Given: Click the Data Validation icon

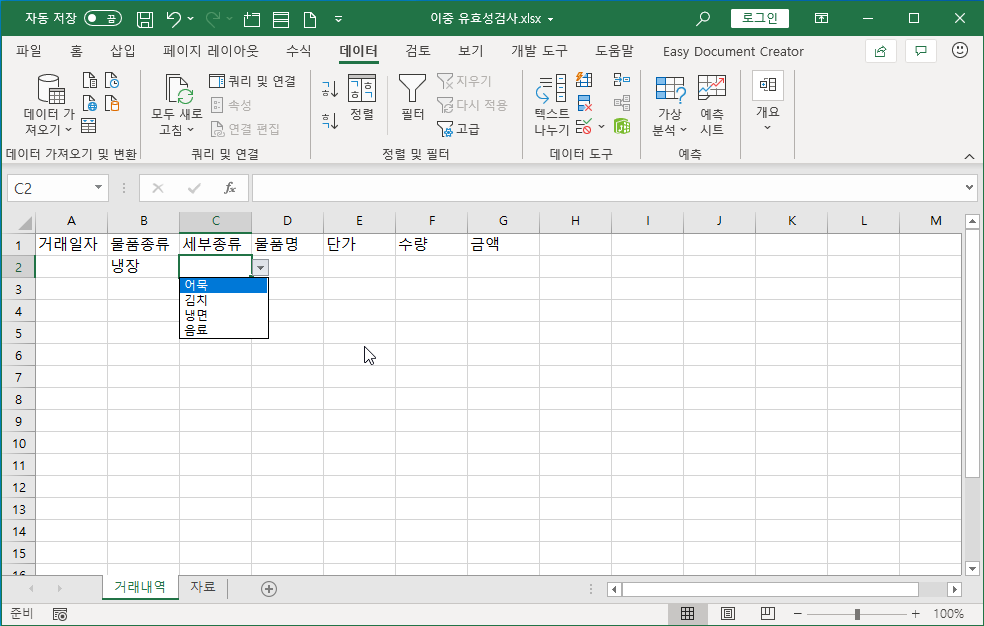Looking at the screenshot, I should coord(584,126).
